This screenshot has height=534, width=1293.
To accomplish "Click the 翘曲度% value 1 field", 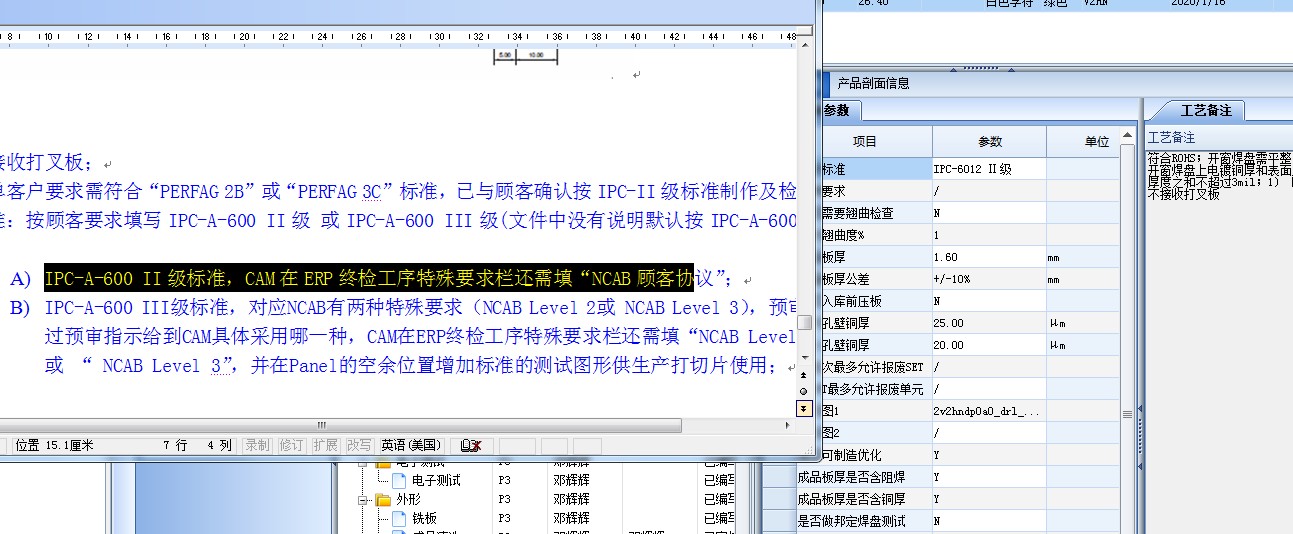I will click(990, 235).
